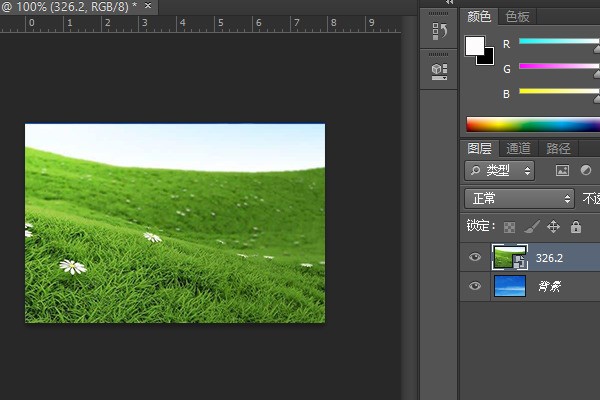
Task: Open the 正常 blend mode dropdown
Action: point(519,198)
